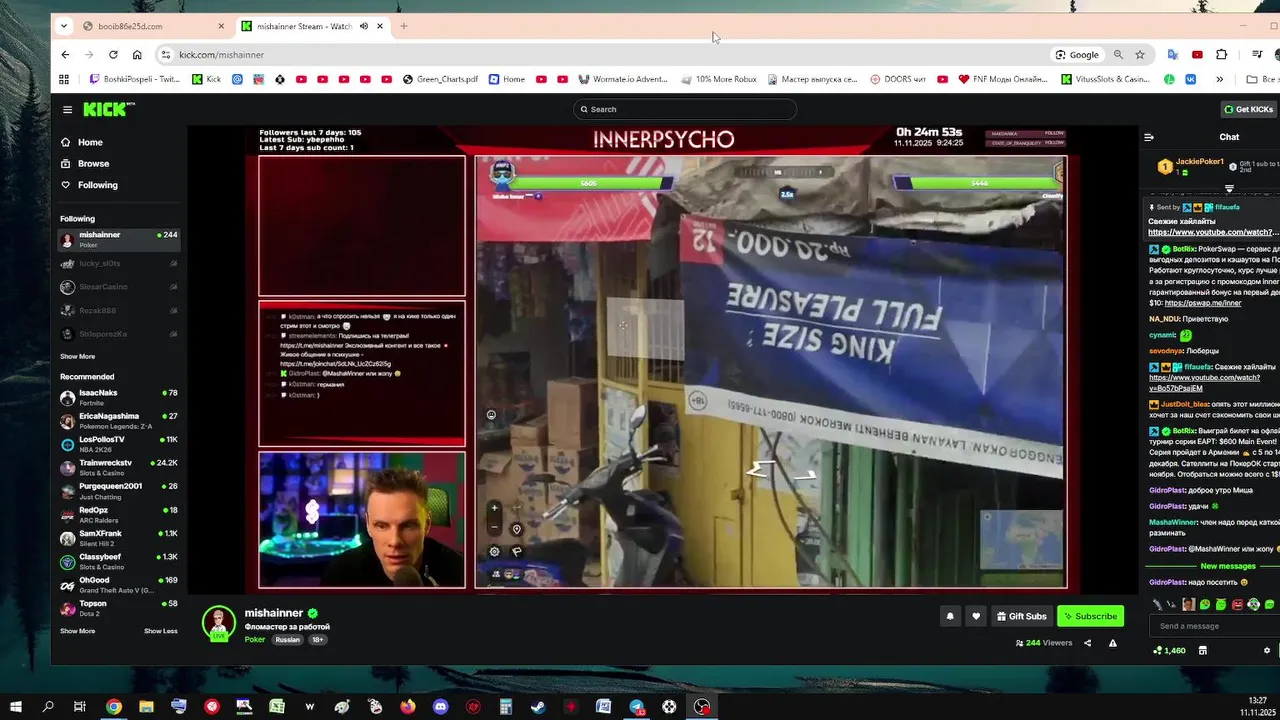Open the Chrome extensions puzzle icon
Screen dimensions: 1280x720
[1221, 55]
